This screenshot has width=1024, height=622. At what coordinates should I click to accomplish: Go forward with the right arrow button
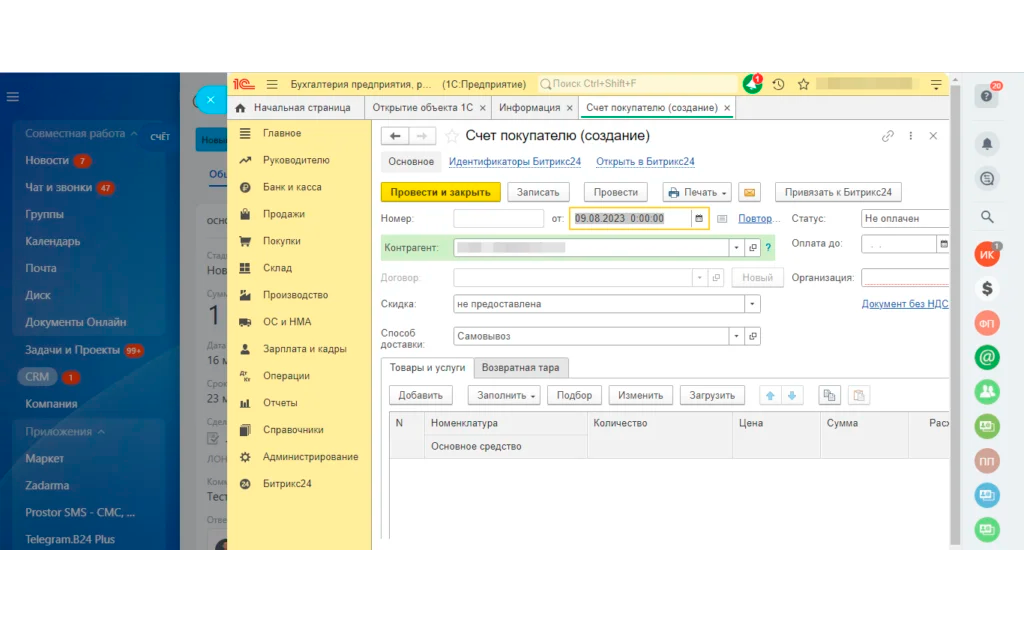422,136
